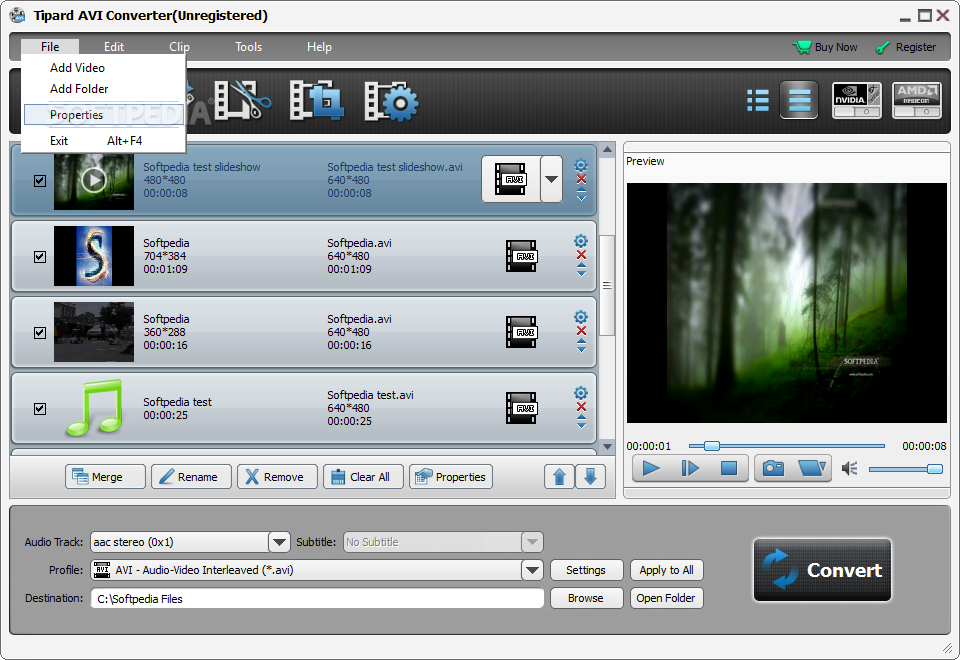
Task: Open settings gear for Softpedia test audio
Action: pyautogui.click(x=581, y=393)
